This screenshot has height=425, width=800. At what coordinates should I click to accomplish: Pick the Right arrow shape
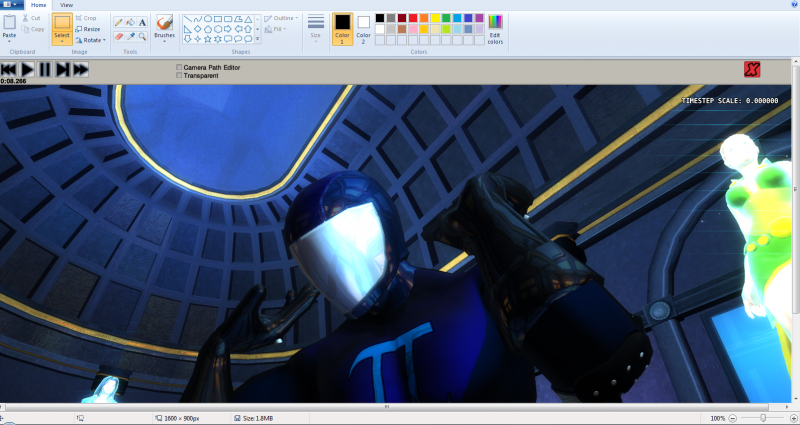(x=228, y=29)
